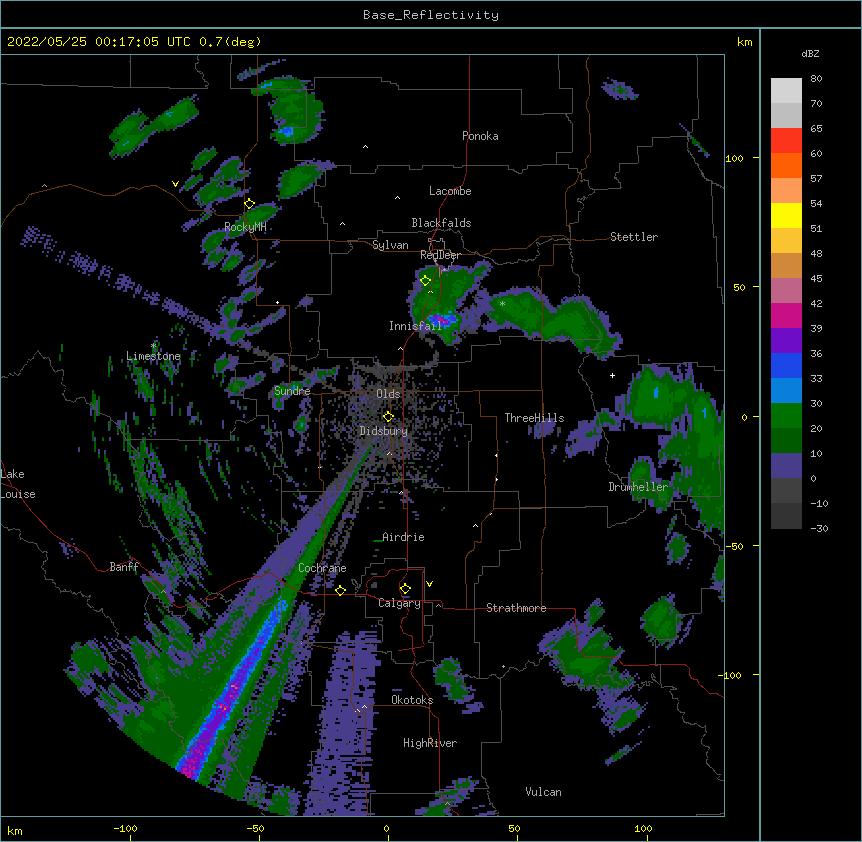Viewport: 862px width, 842px height.
Task: Click the yellow diamond marker south of RedDeer
Action: [x=425, y=281]
